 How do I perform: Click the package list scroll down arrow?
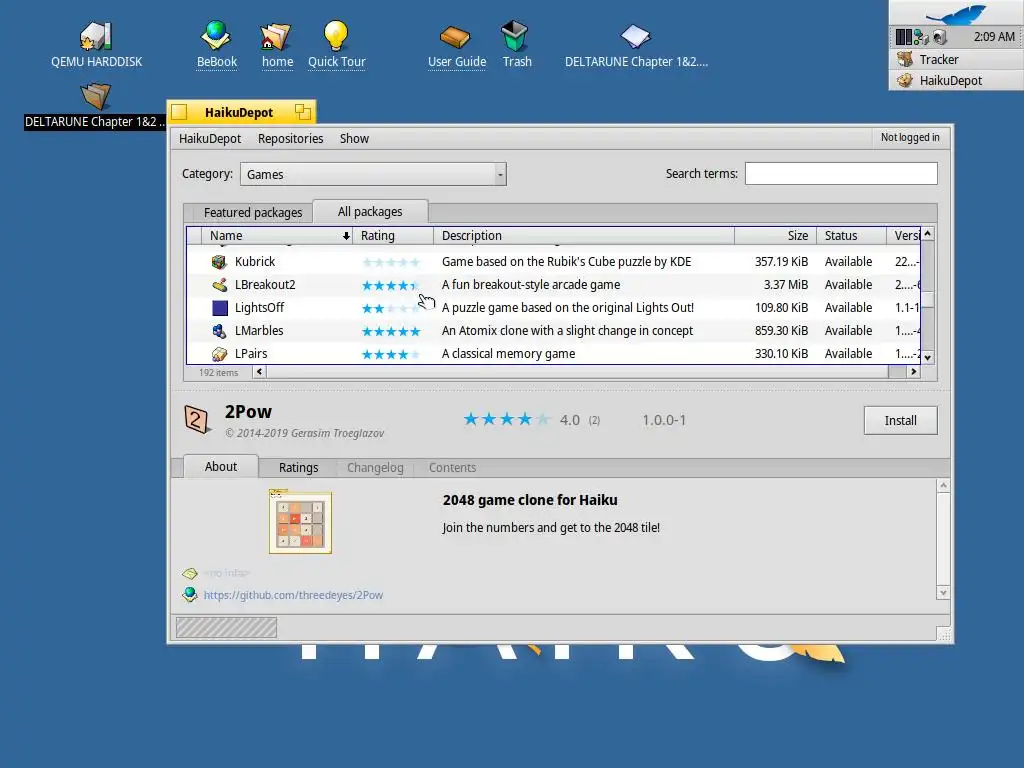click(927, 357)
